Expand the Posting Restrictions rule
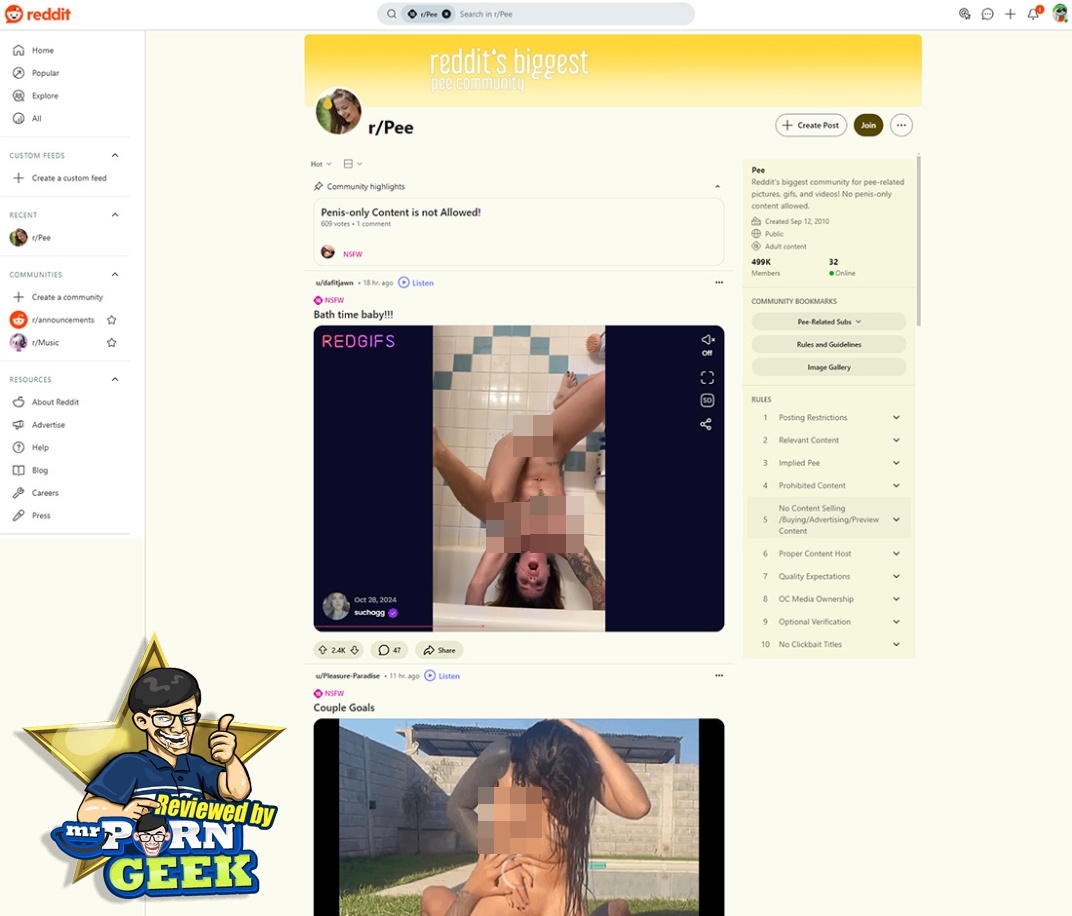Image resolution: width=1072 pixels, height=916 pixels. point(896,418)
